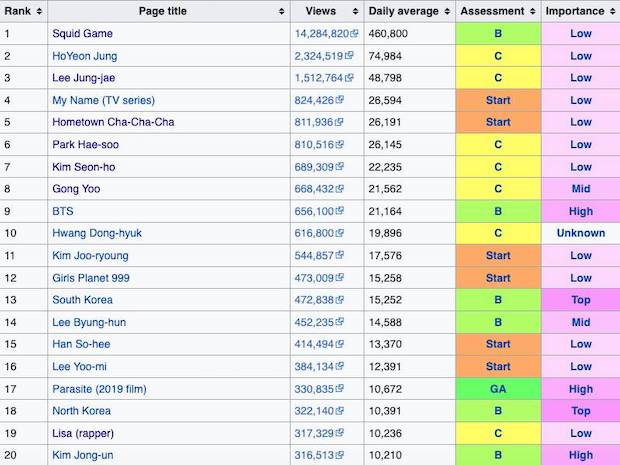The height and width of the screenshot is (465, 620).
Task: Open external link icon next to 2,324,519
Action: click(349, 55)
